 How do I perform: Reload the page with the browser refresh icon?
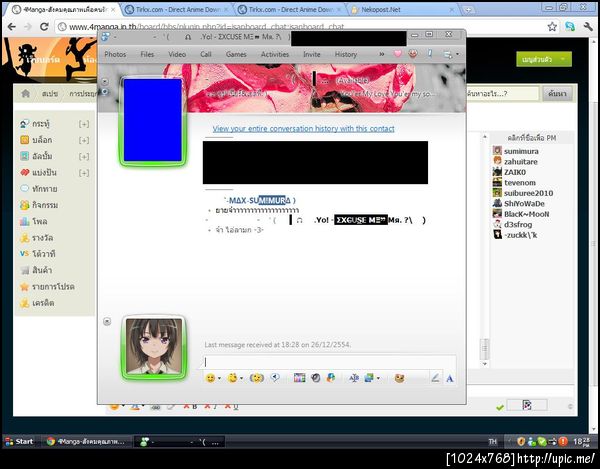tap(44, 26)
